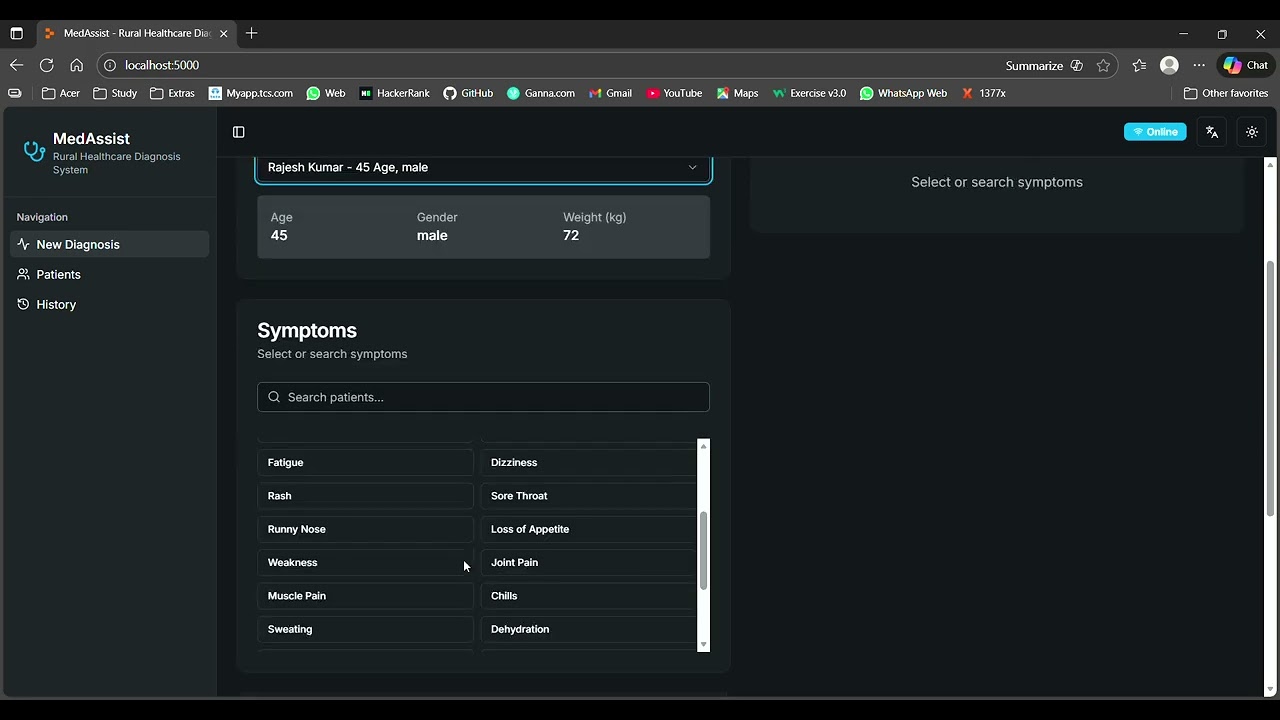Image resolution: width=1280 pixels, height=720 pixels.
Task: Click the symptom list scroll down arrow
Action: [703, 645]
